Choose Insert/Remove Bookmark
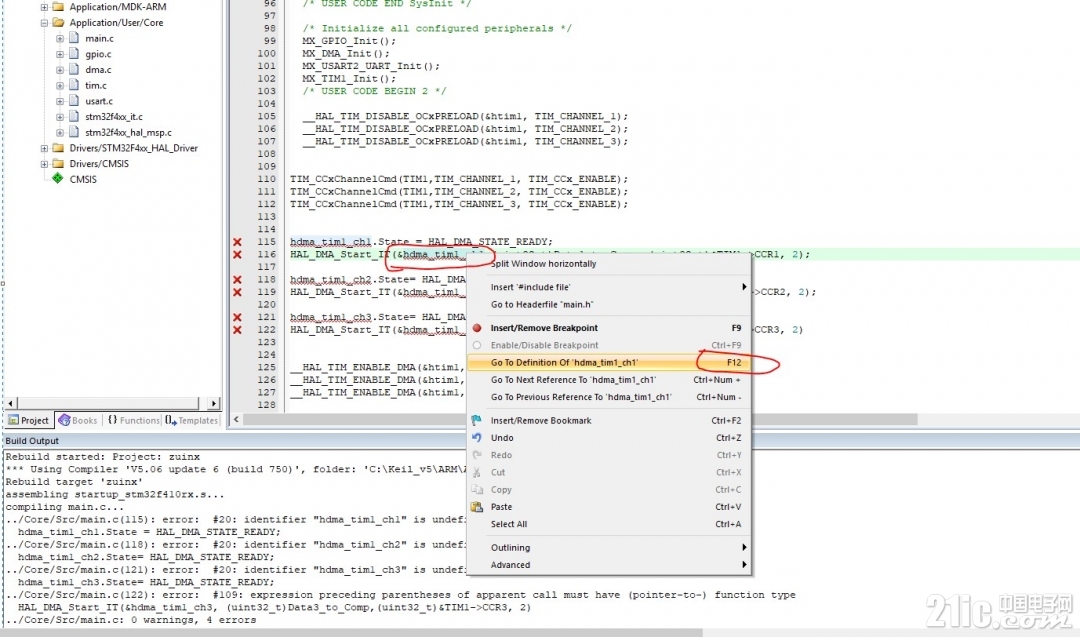The image size is (1080, 637). (x=609, y=420)
